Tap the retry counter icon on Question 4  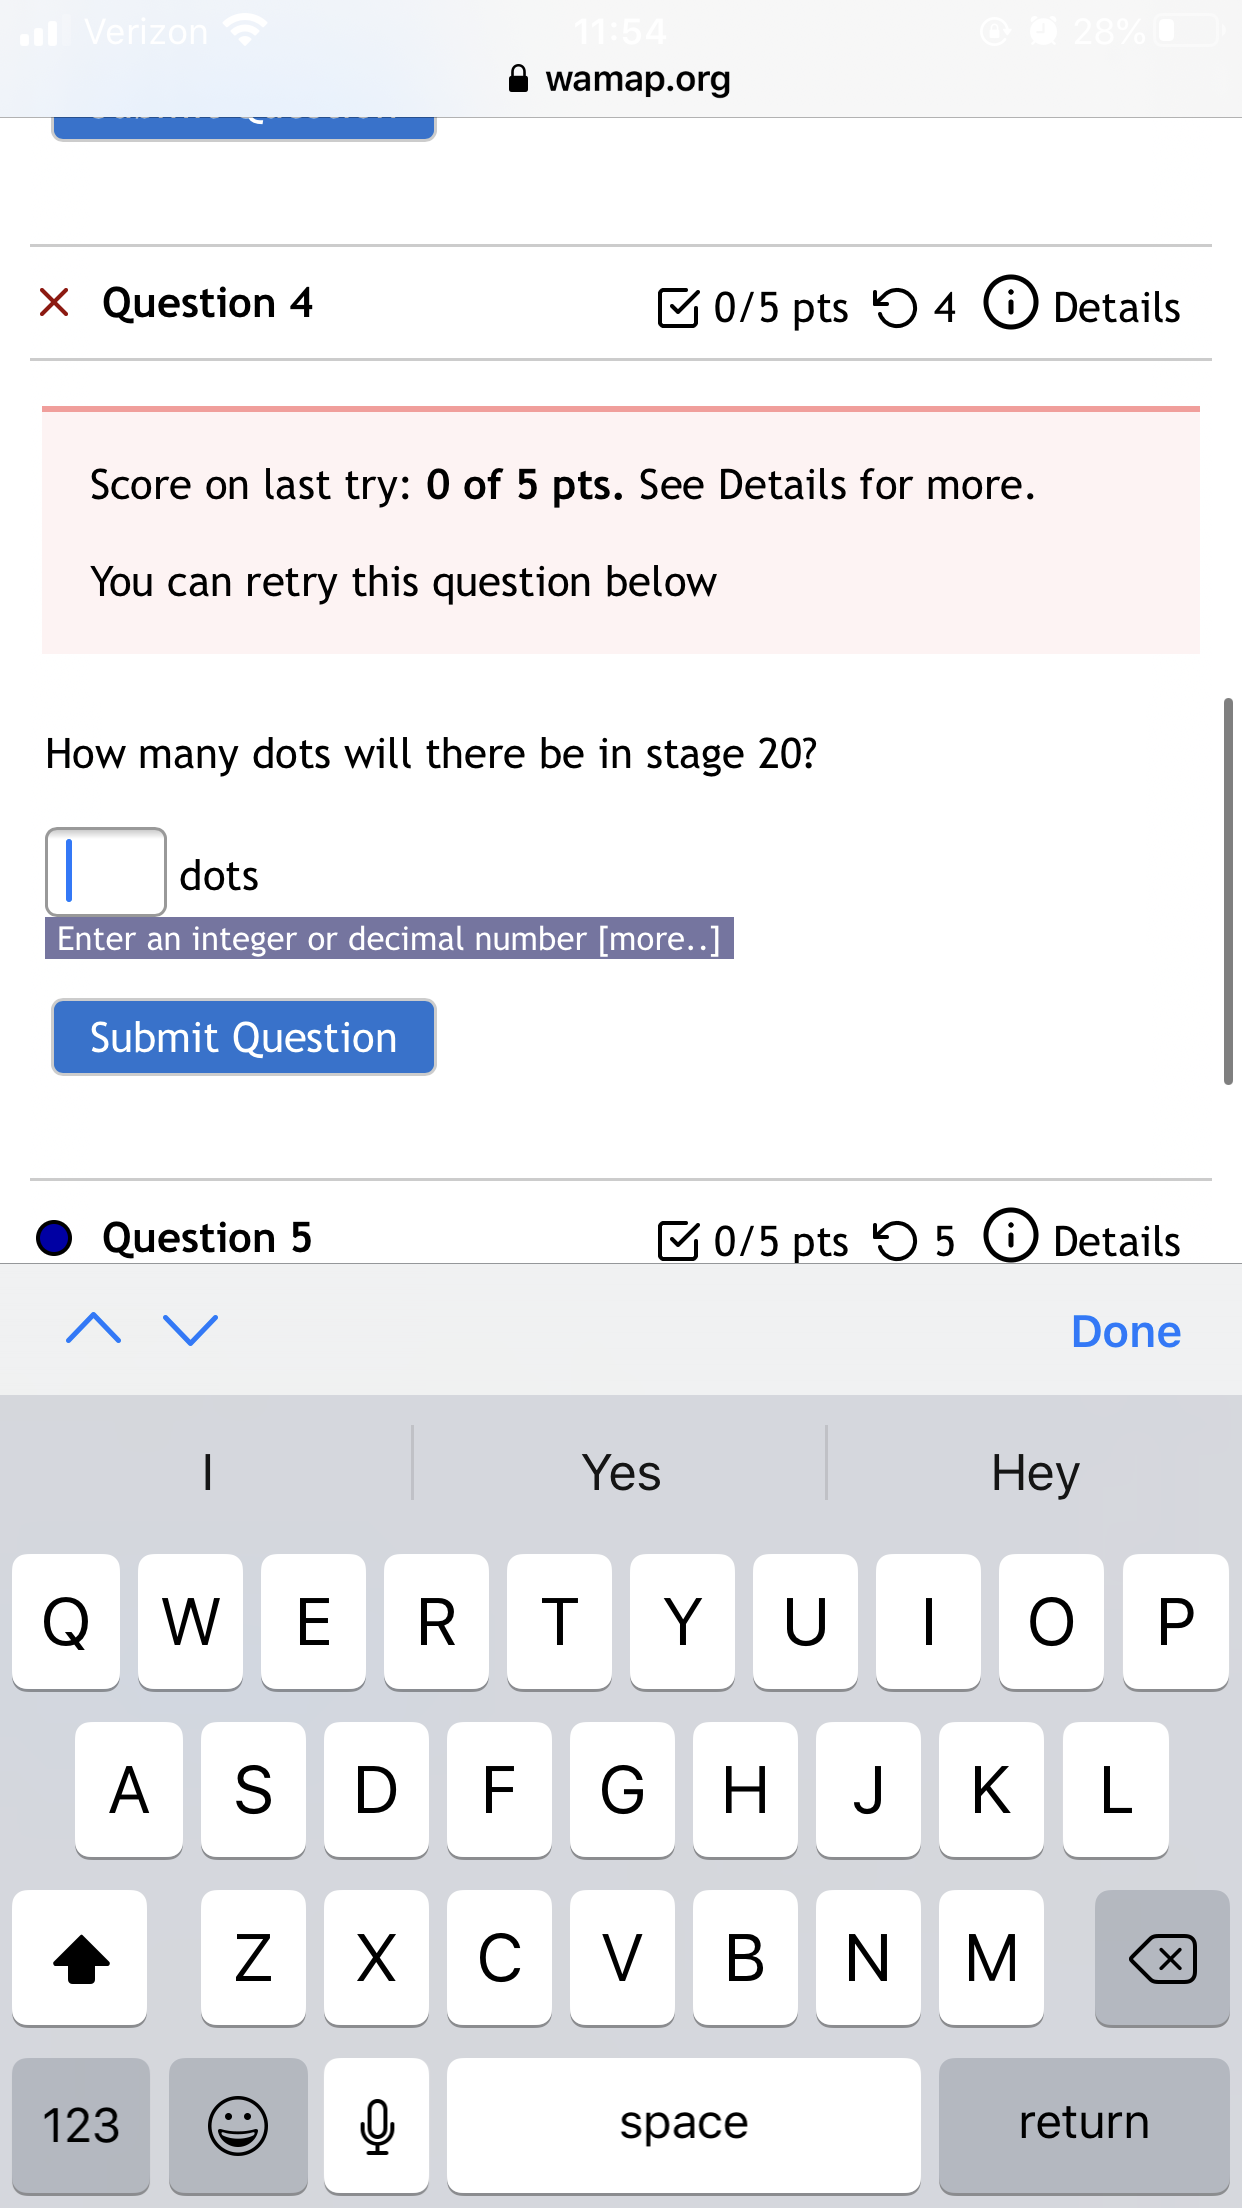[895, 307]
